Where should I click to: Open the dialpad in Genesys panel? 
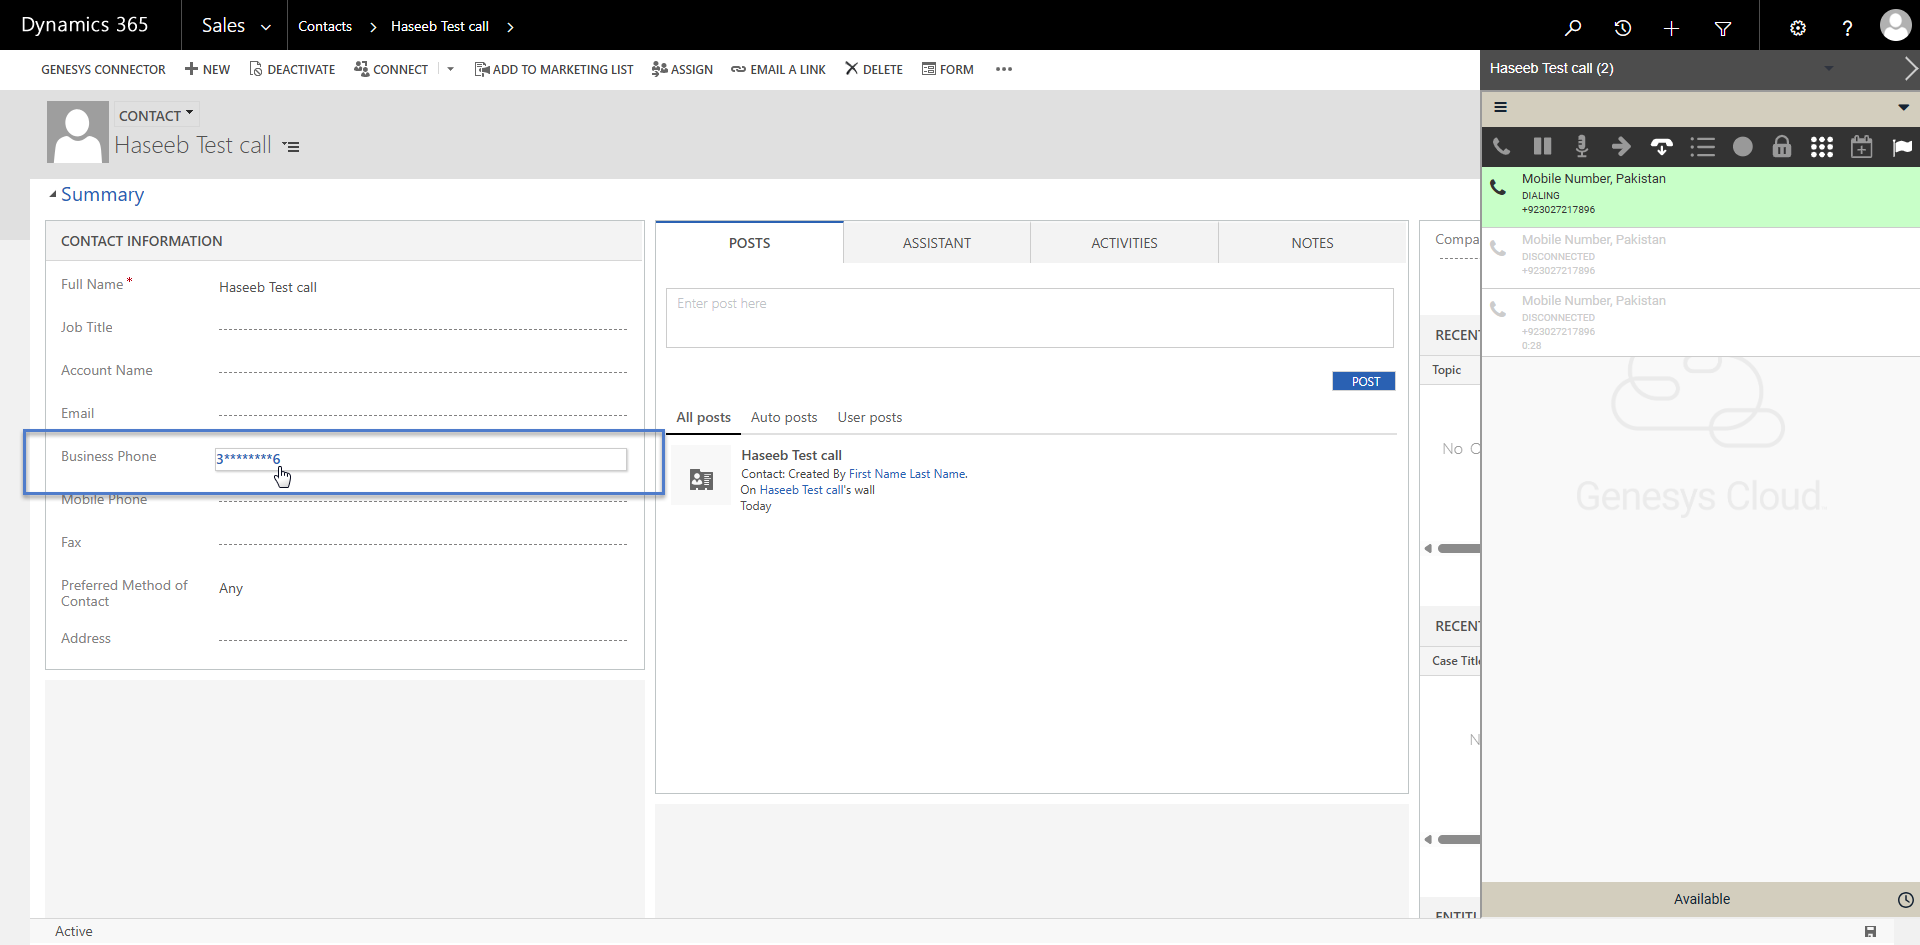1821,147
